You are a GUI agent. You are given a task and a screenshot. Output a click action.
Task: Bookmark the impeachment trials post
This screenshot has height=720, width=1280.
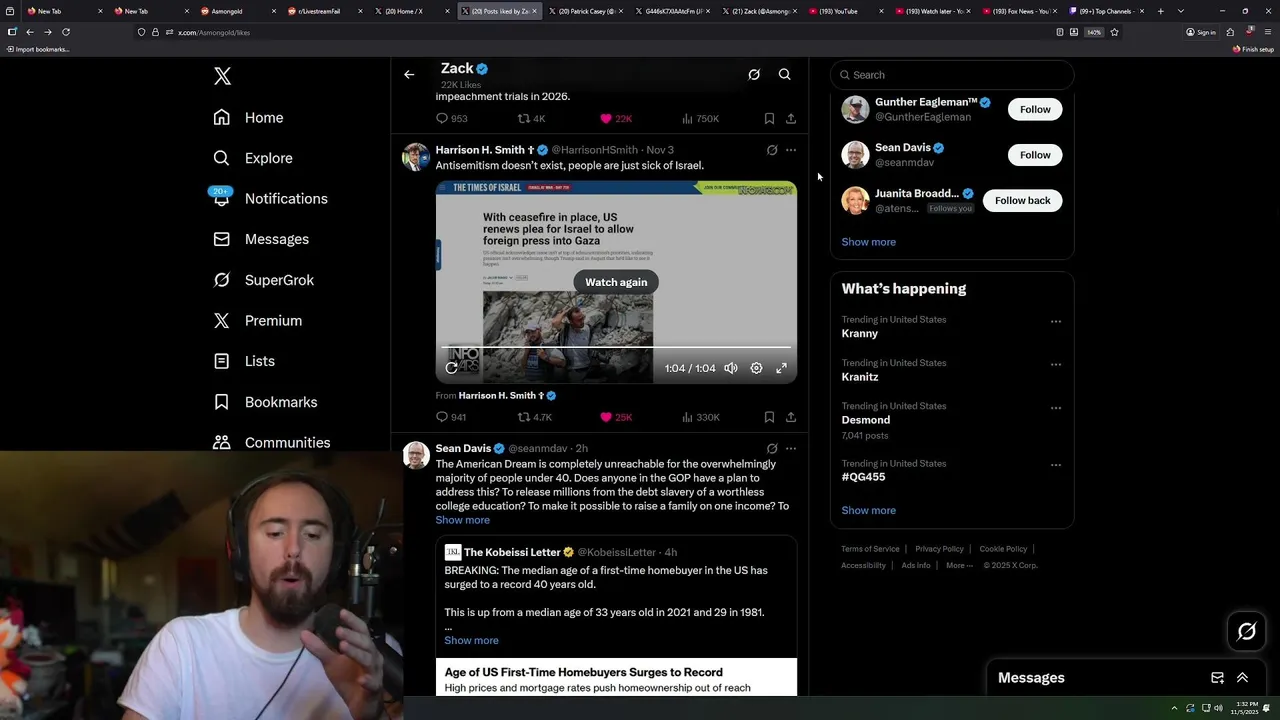(x=769, y=118)
